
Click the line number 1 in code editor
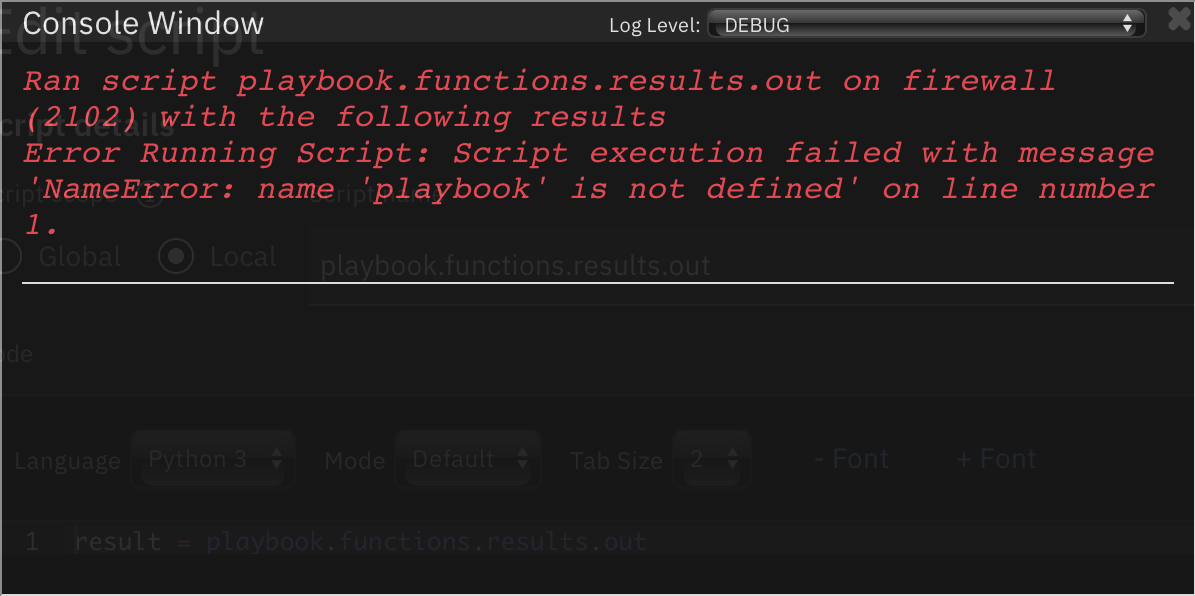(x=31, y=541)
